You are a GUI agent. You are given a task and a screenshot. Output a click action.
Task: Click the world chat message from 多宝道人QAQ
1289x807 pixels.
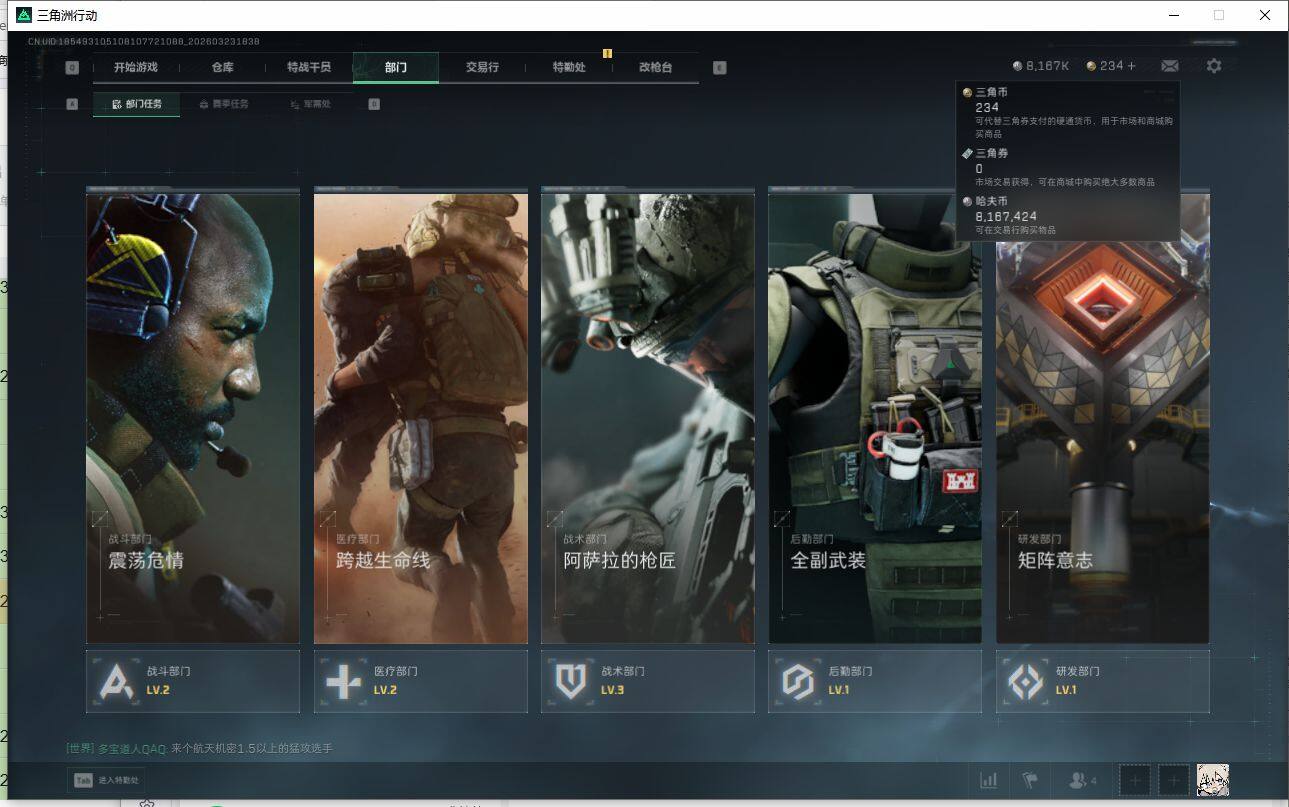(x=199, y=748)
